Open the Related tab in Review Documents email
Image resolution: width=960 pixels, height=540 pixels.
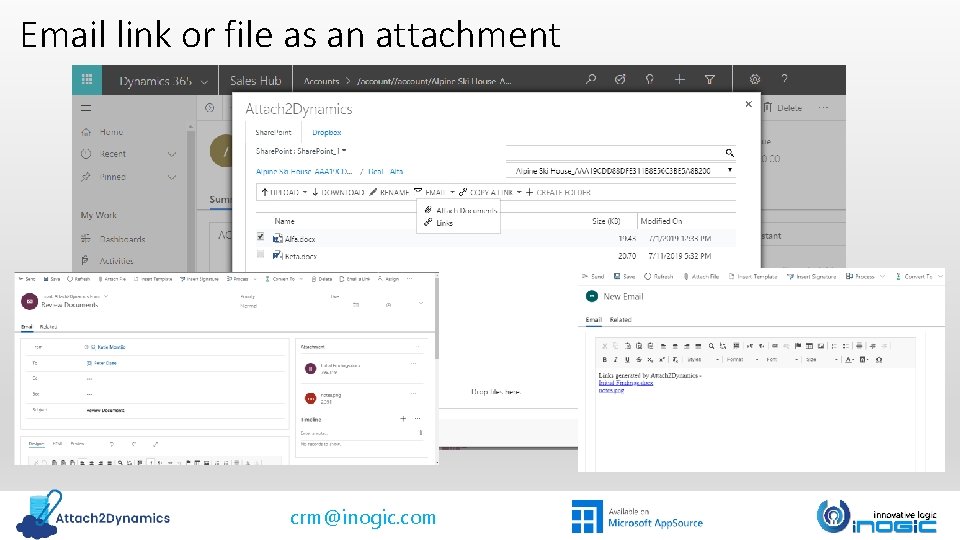point(48,327)
